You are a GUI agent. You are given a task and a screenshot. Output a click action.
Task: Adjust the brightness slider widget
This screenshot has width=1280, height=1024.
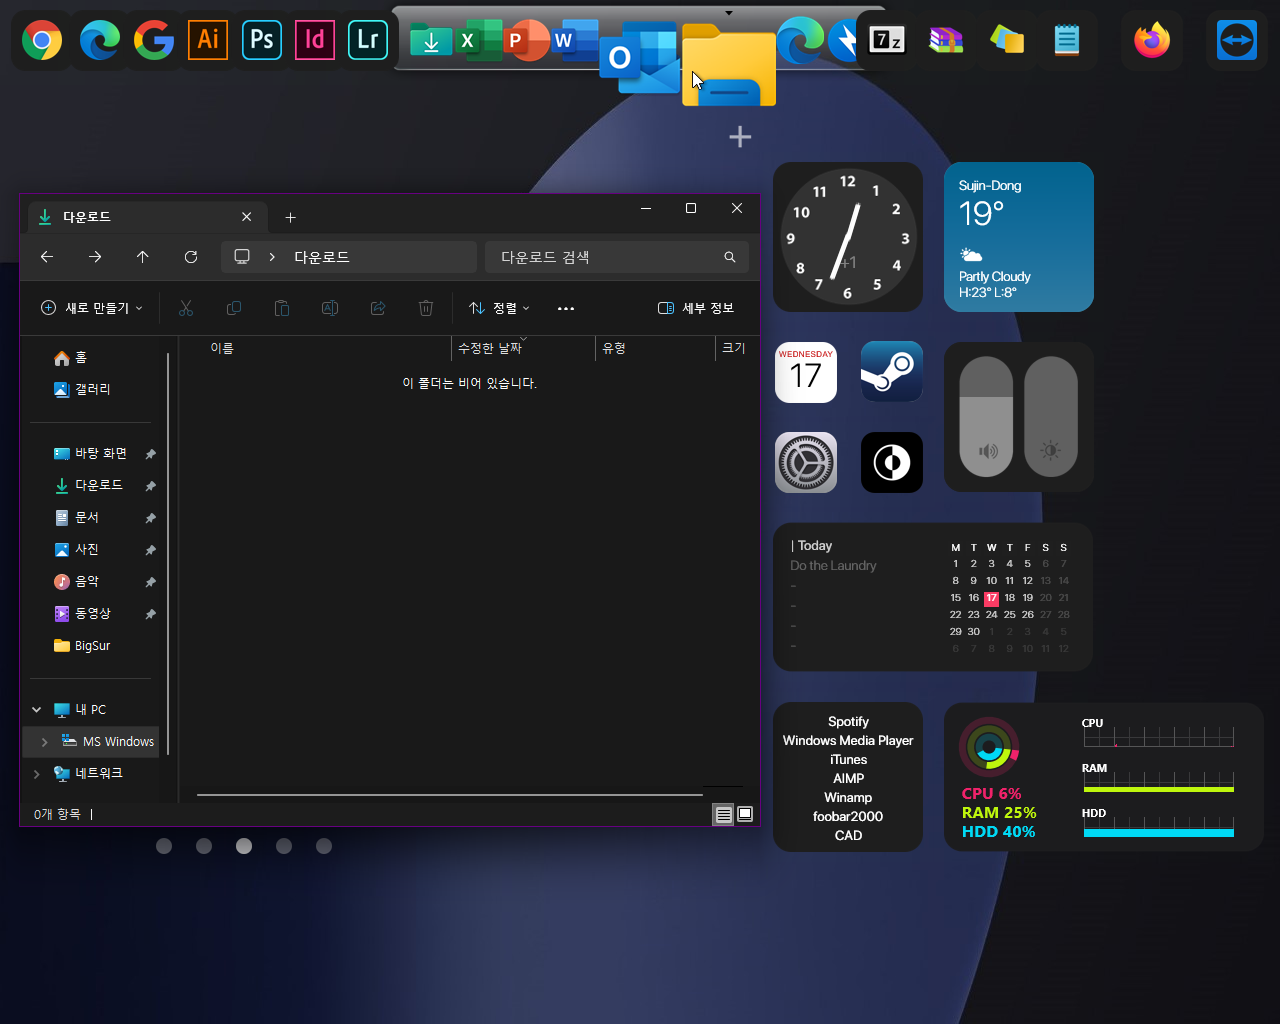point(1051,416)
